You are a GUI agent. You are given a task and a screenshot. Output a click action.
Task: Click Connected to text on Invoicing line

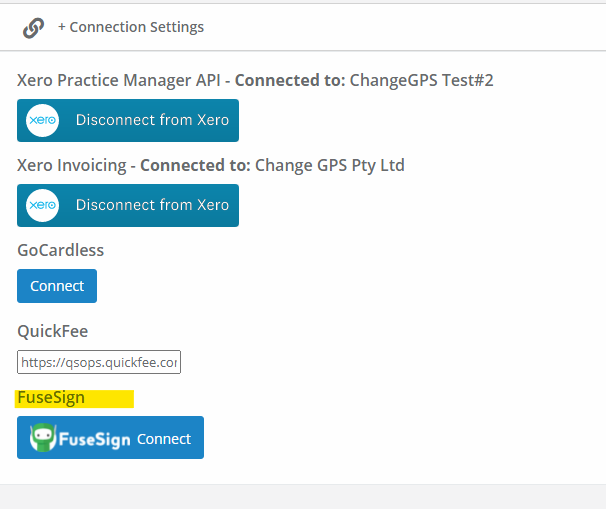[x=196, y=165]
